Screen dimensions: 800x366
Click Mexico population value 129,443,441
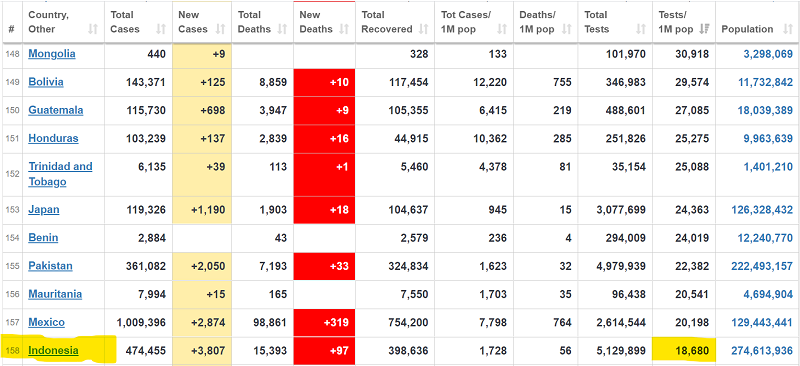pos(761,323)
